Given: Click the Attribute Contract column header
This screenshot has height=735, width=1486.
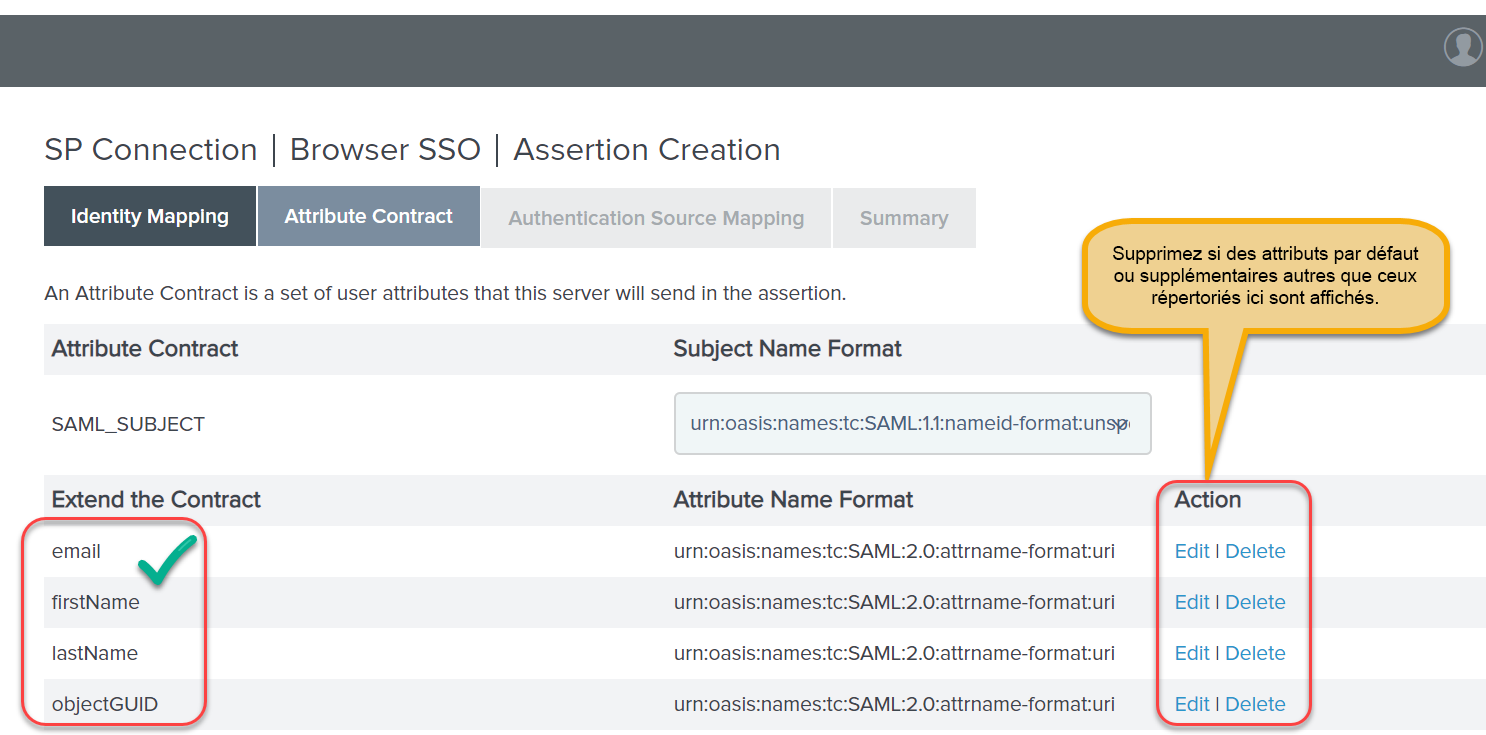Looking at the screenshot, I should (x=144, y=348).
